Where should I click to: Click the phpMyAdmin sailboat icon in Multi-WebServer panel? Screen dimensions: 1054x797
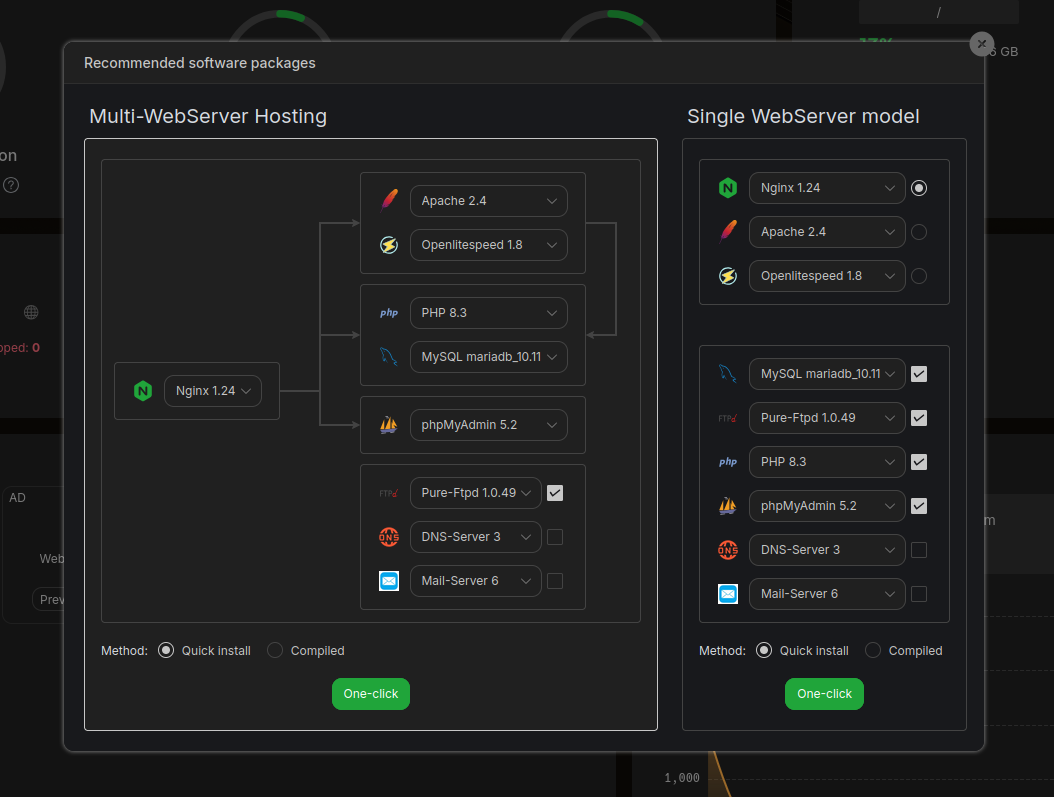[x=389, y=425]
